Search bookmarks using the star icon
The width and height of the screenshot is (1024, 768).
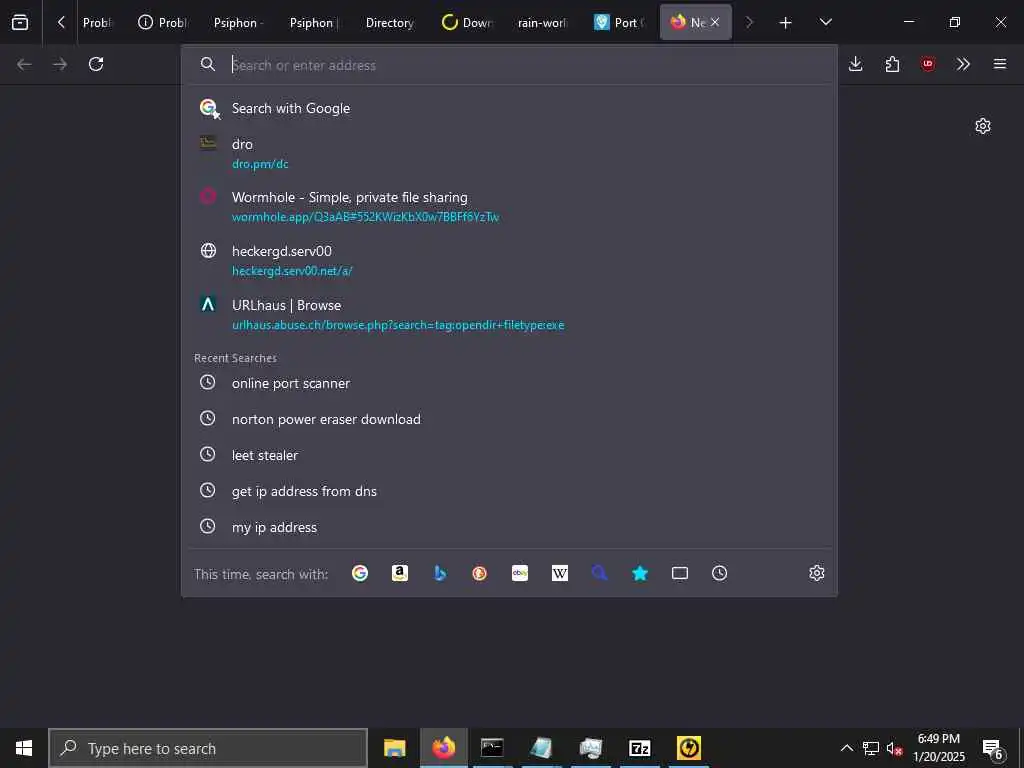640,573
